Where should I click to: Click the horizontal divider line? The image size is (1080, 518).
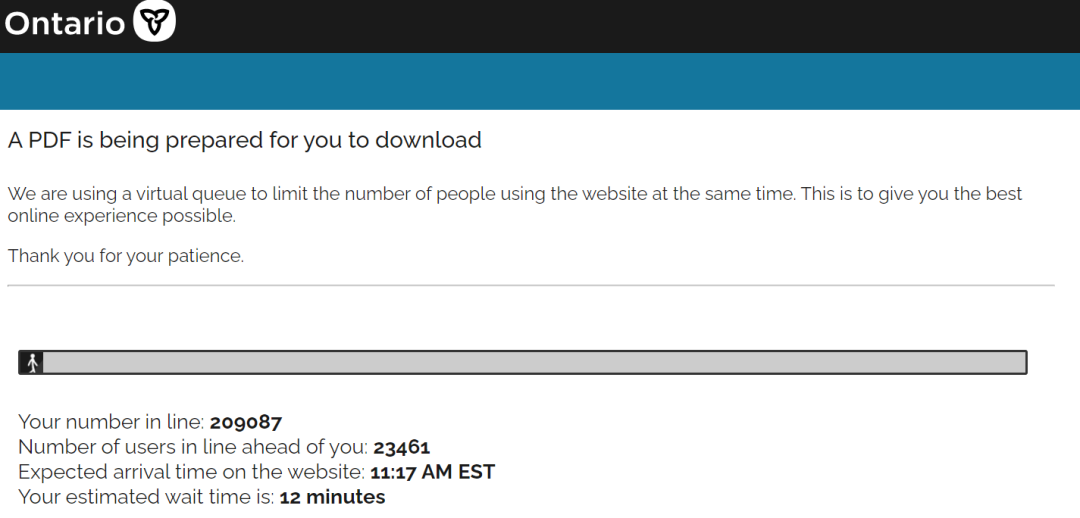tap(531, 285)
